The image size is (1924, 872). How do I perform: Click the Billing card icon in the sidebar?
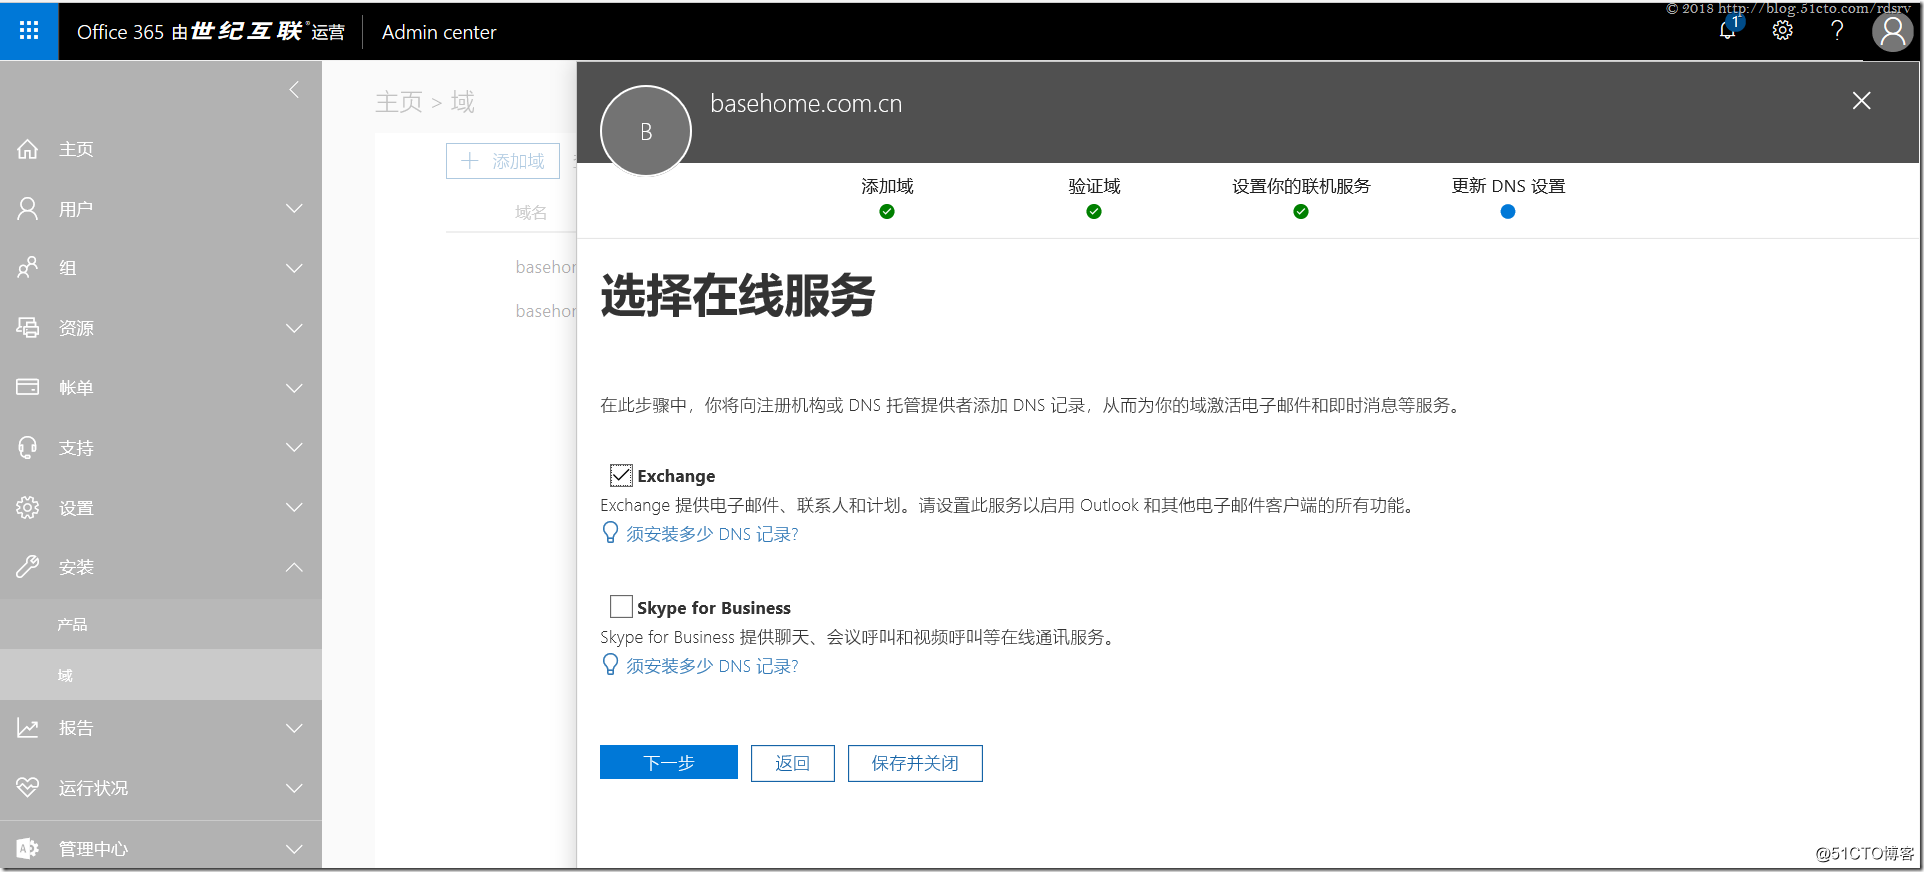[28, 387]
